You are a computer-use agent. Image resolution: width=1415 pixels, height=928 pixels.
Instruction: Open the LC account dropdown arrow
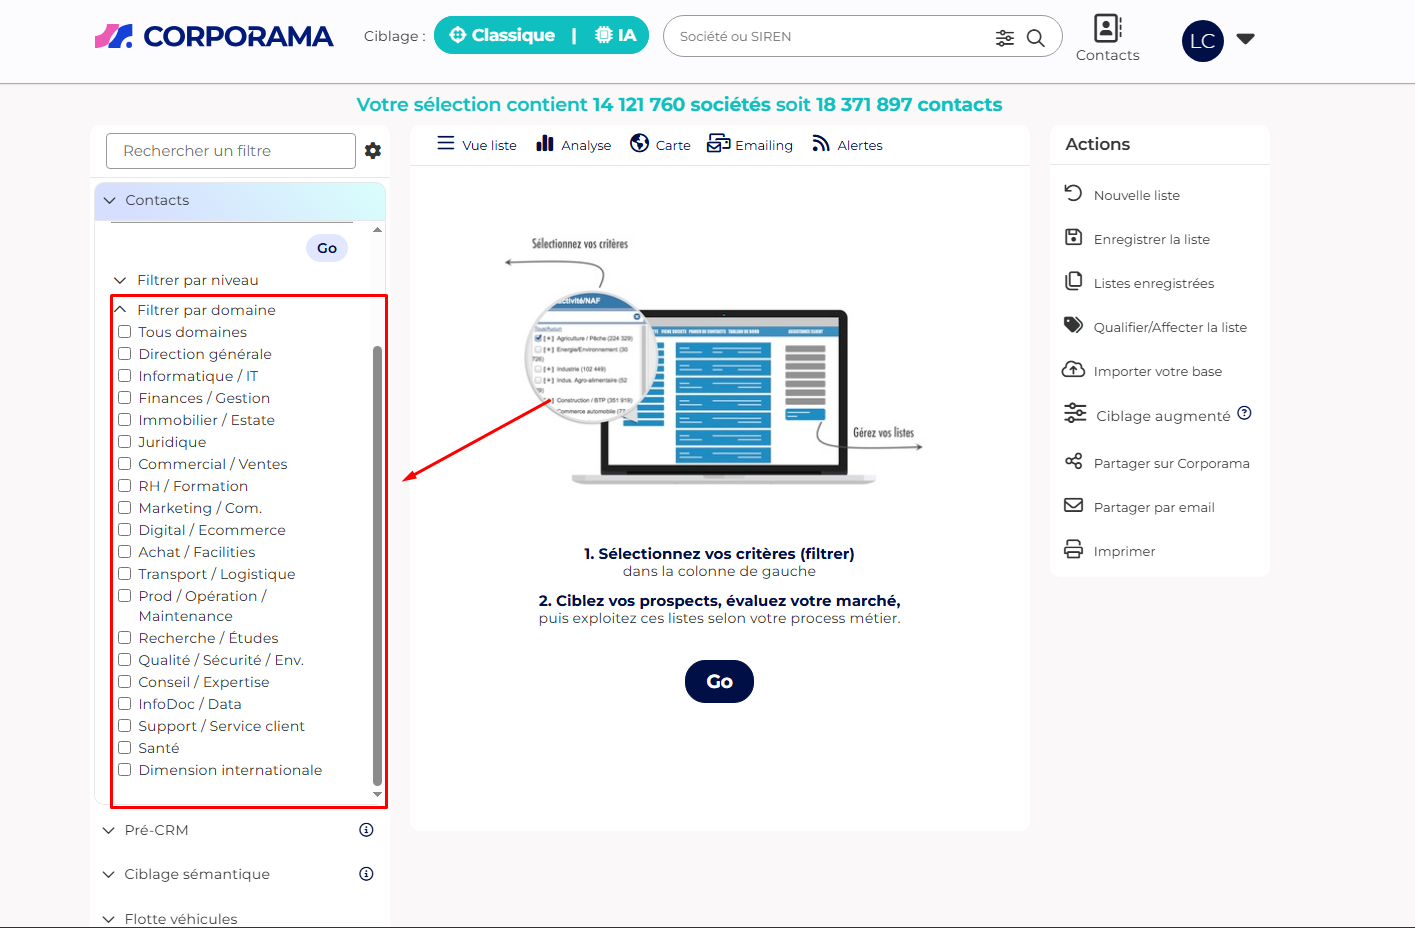[1245, 39]
